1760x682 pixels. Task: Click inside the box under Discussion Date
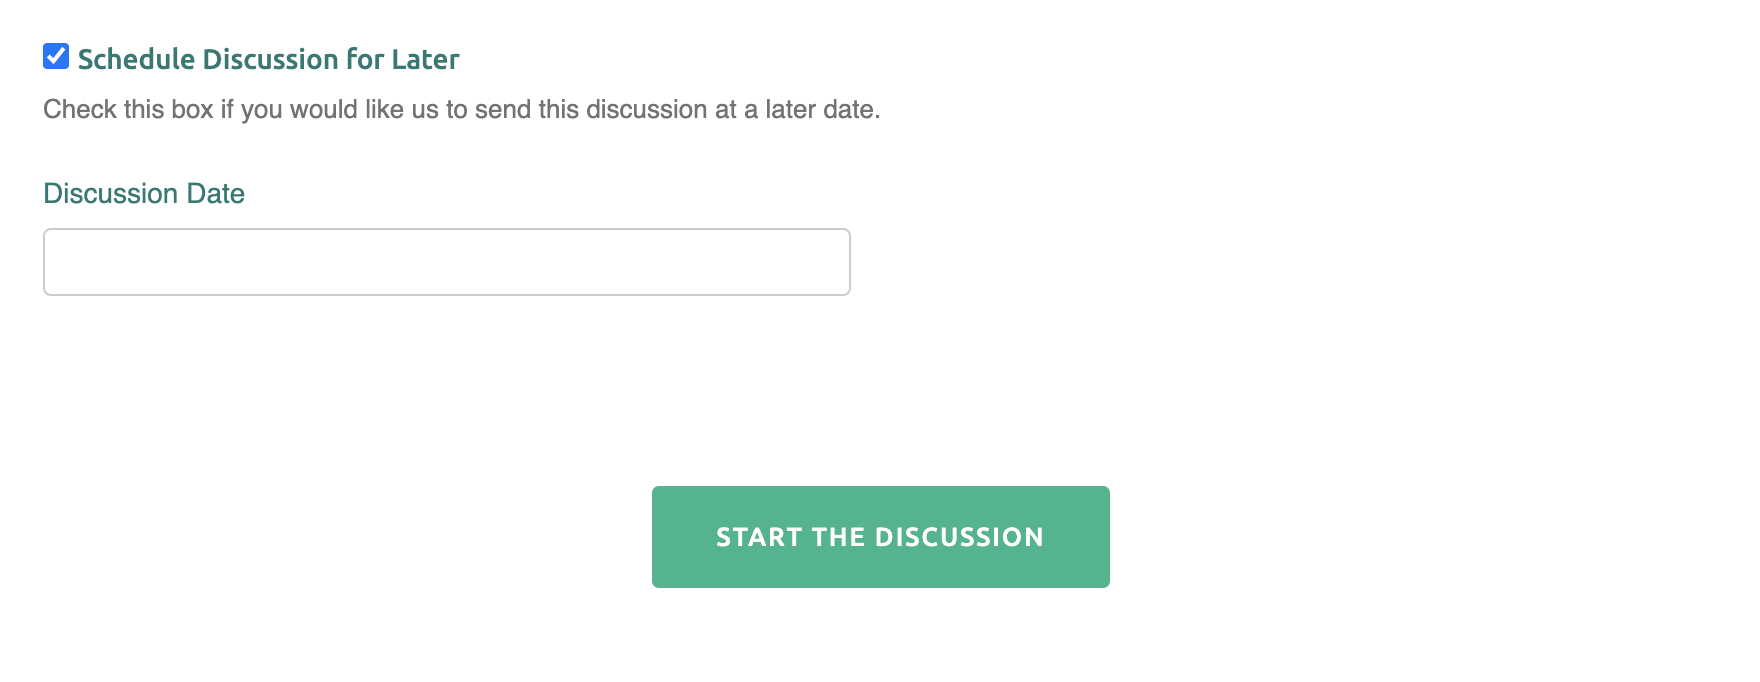(x=446, y=262)
